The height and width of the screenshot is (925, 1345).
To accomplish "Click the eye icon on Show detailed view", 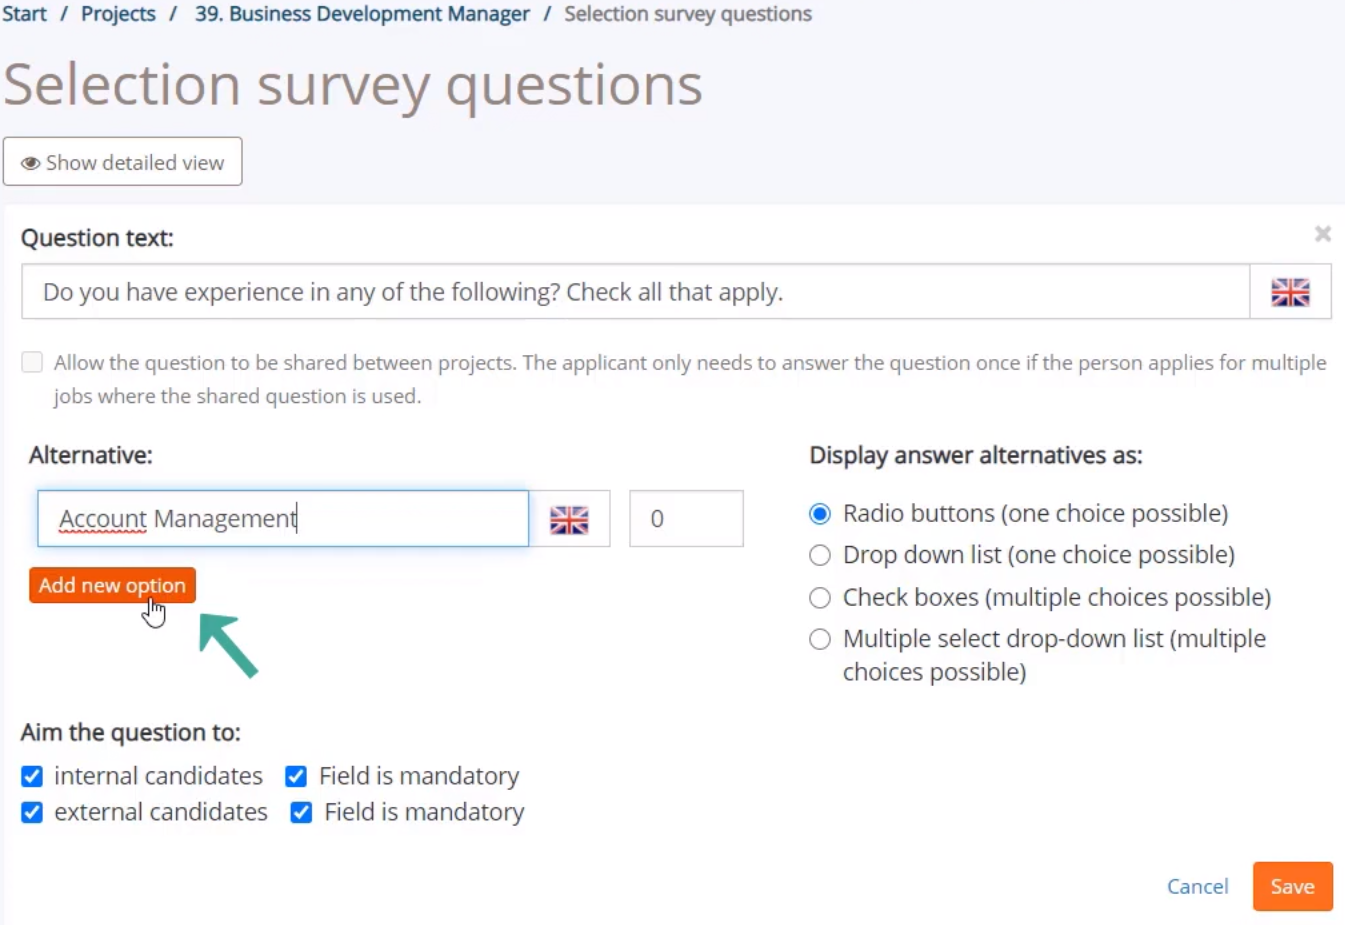I will coord(31,163).
